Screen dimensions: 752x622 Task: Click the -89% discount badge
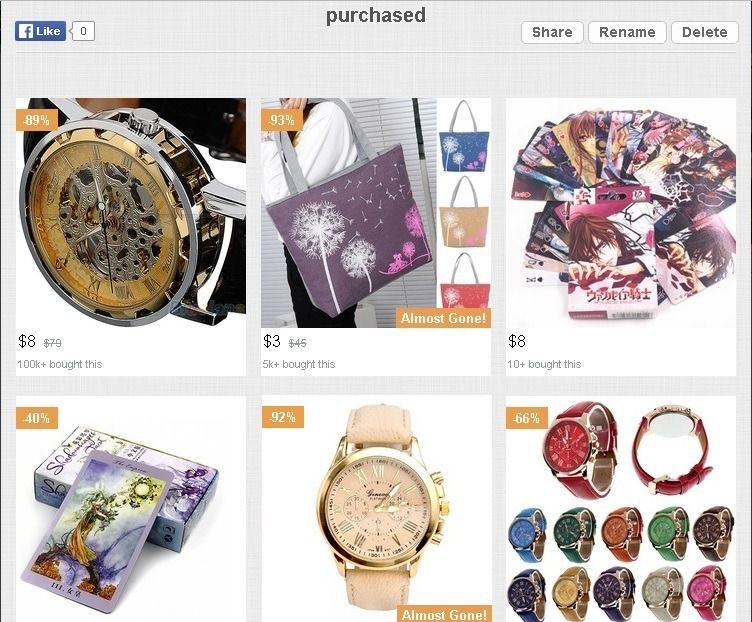tap(37, 120)
